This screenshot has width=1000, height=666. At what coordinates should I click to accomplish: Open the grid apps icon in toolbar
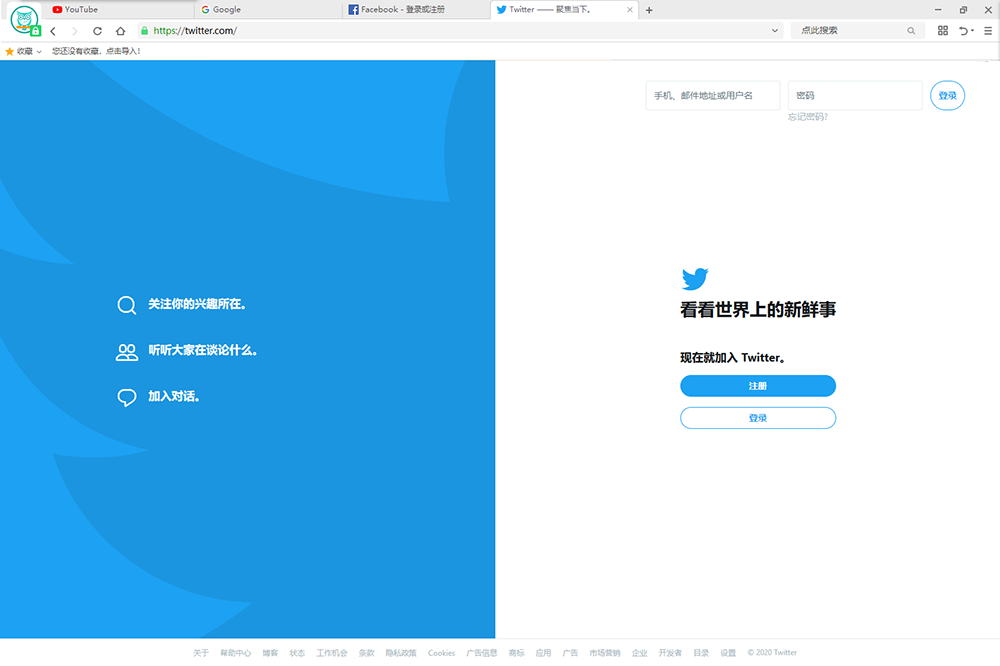pyautogui.click(x=943, y=31)
